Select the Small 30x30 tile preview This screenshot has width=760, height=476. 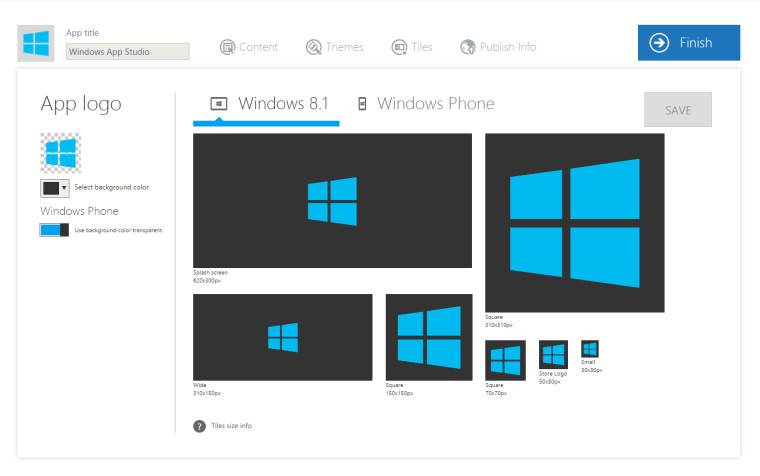click(589, 349)
